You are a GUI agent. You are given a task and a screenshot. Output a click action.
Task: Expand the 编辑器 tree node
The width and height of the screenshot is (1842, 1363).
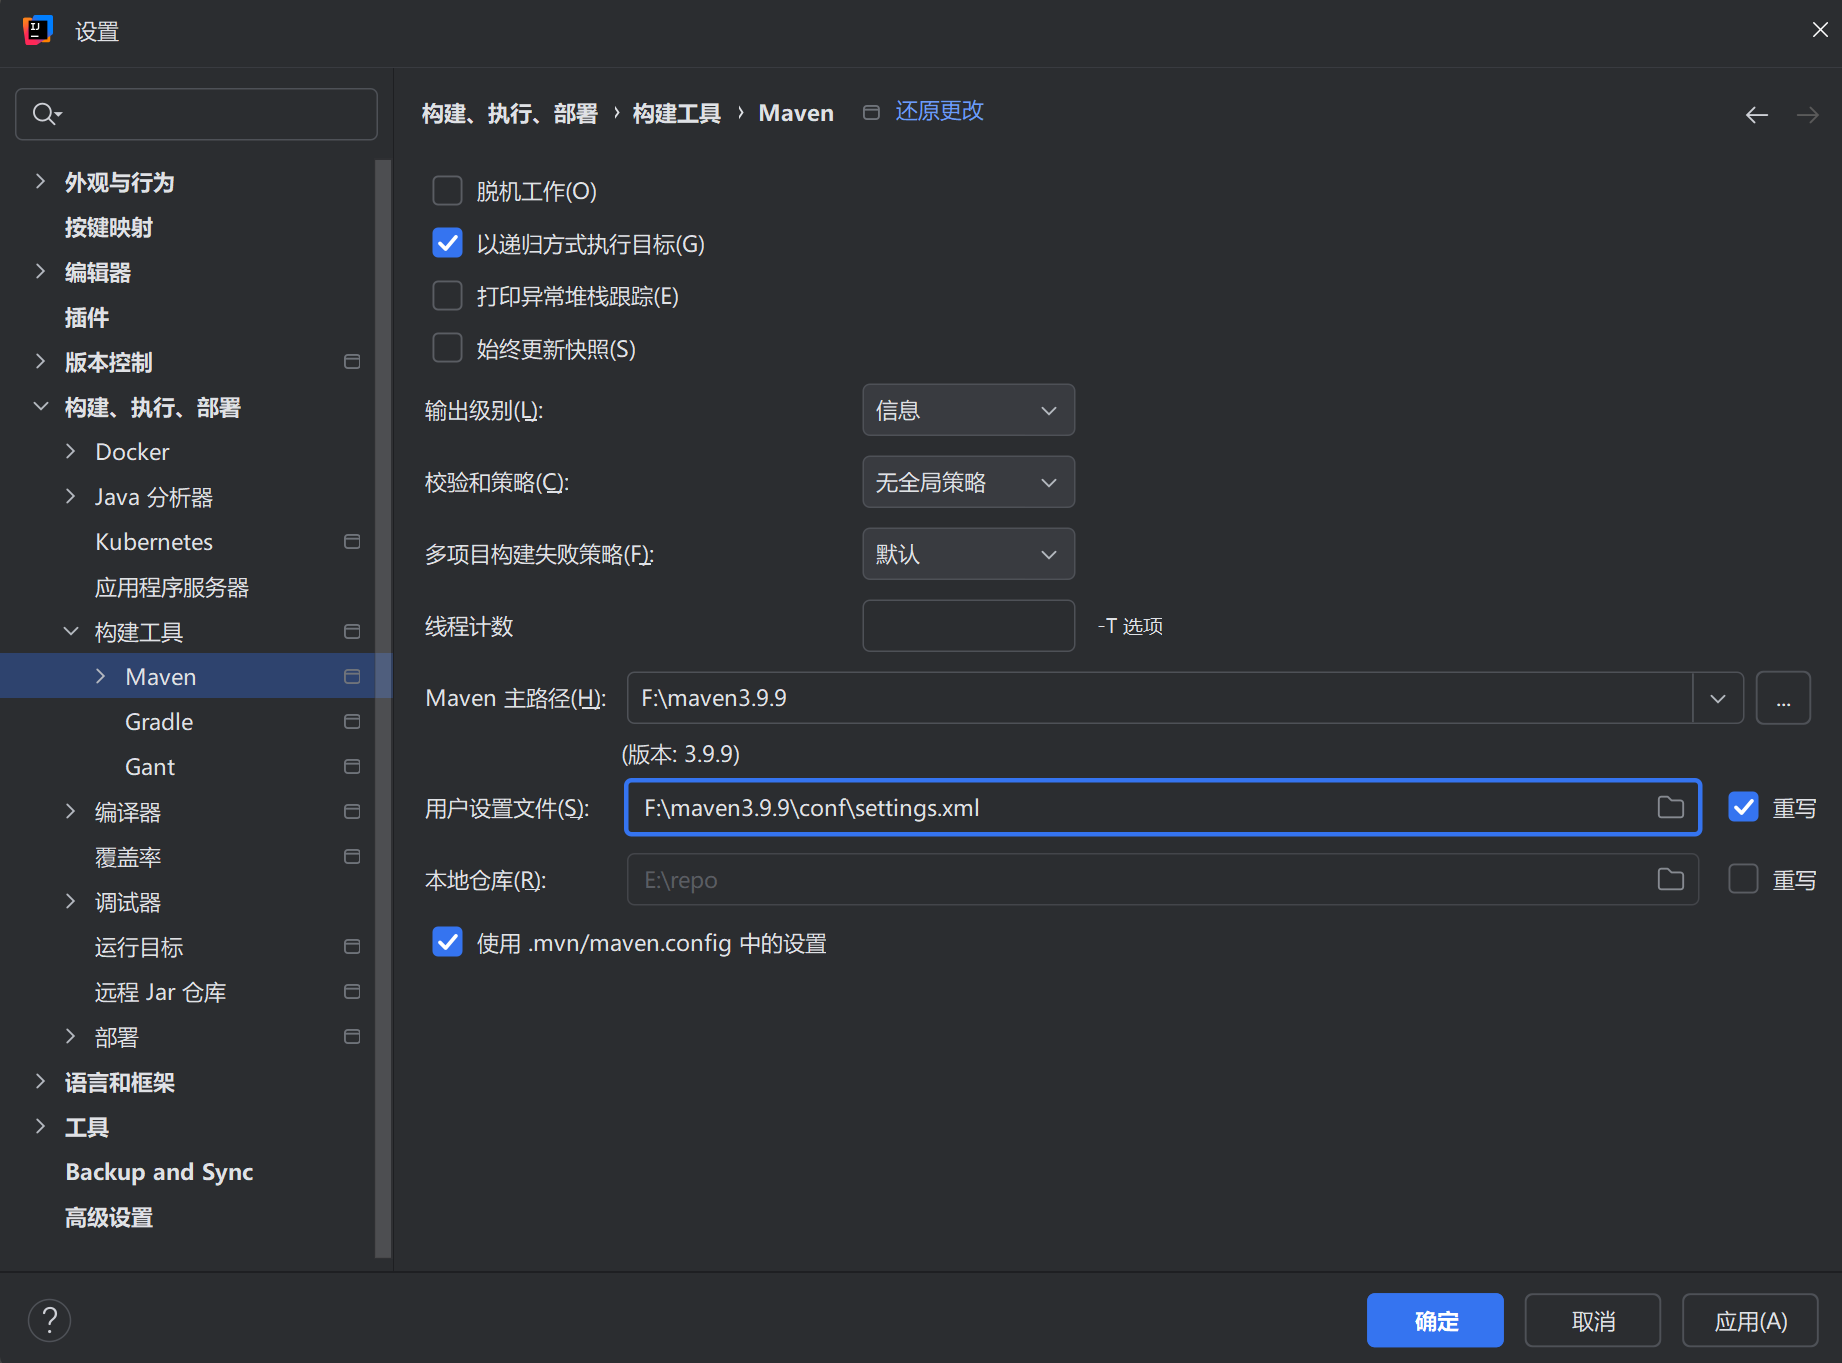click(x=40, y=272)
